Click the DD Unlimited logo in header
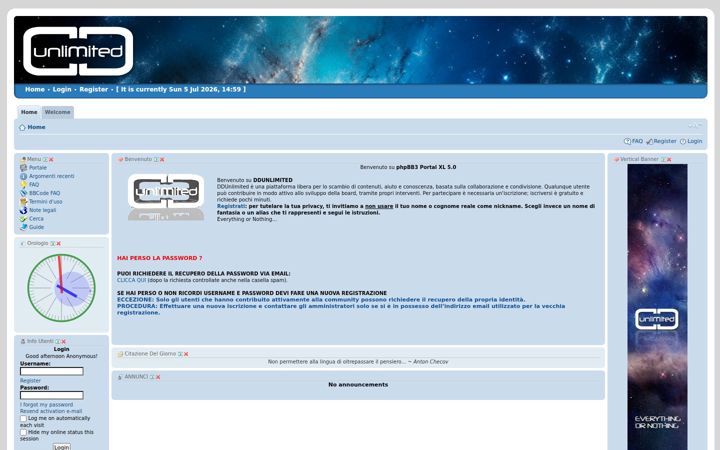Image resolution: width=720 pixels, height=450 pixels. (x=78, y=51)
